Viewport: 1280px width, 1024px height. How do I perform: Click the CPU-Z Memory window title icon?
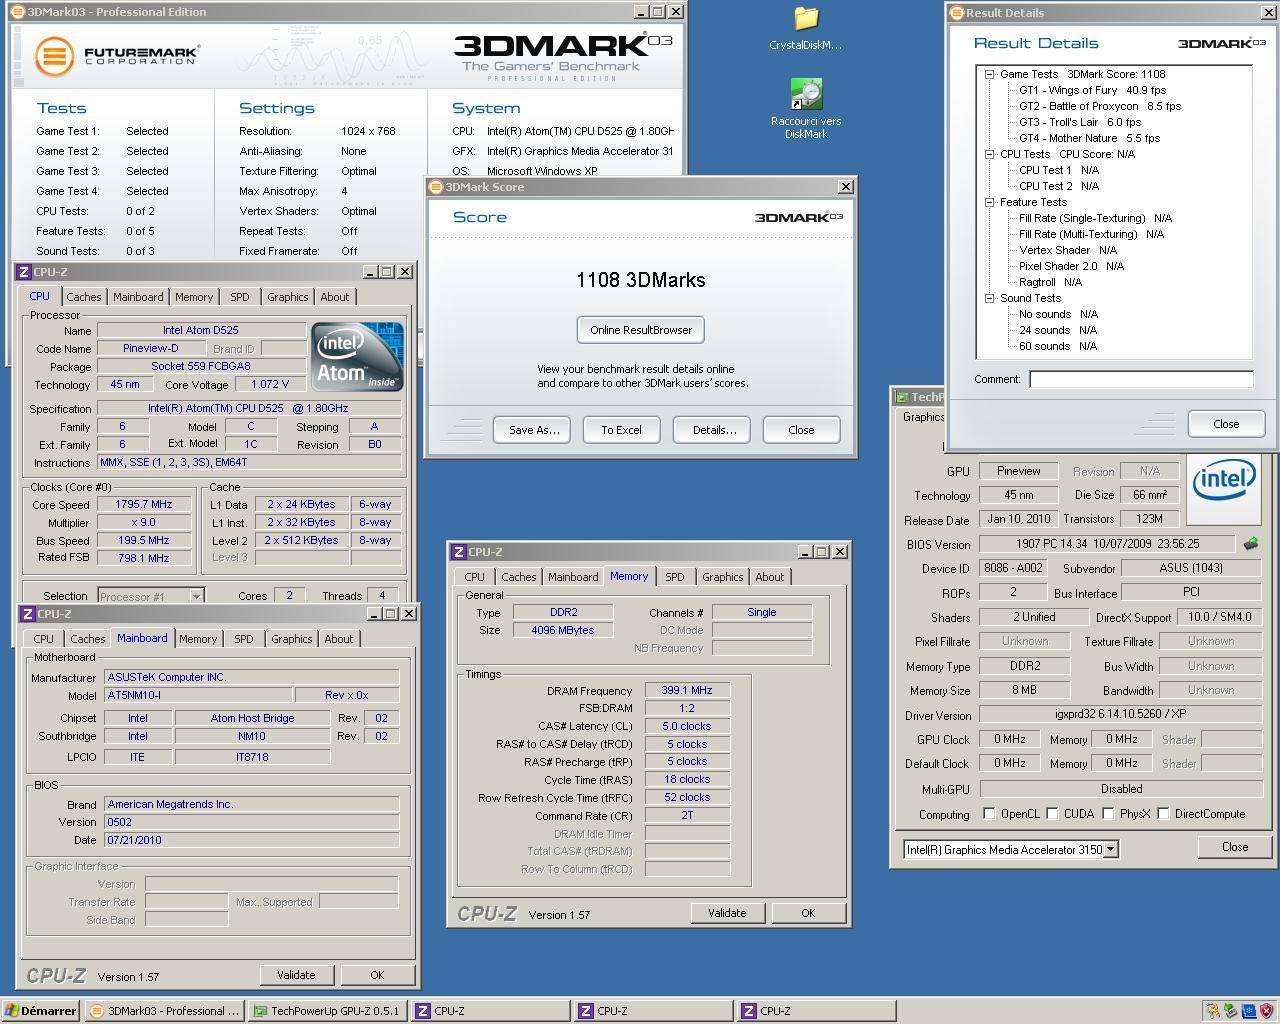click(458, 552)
